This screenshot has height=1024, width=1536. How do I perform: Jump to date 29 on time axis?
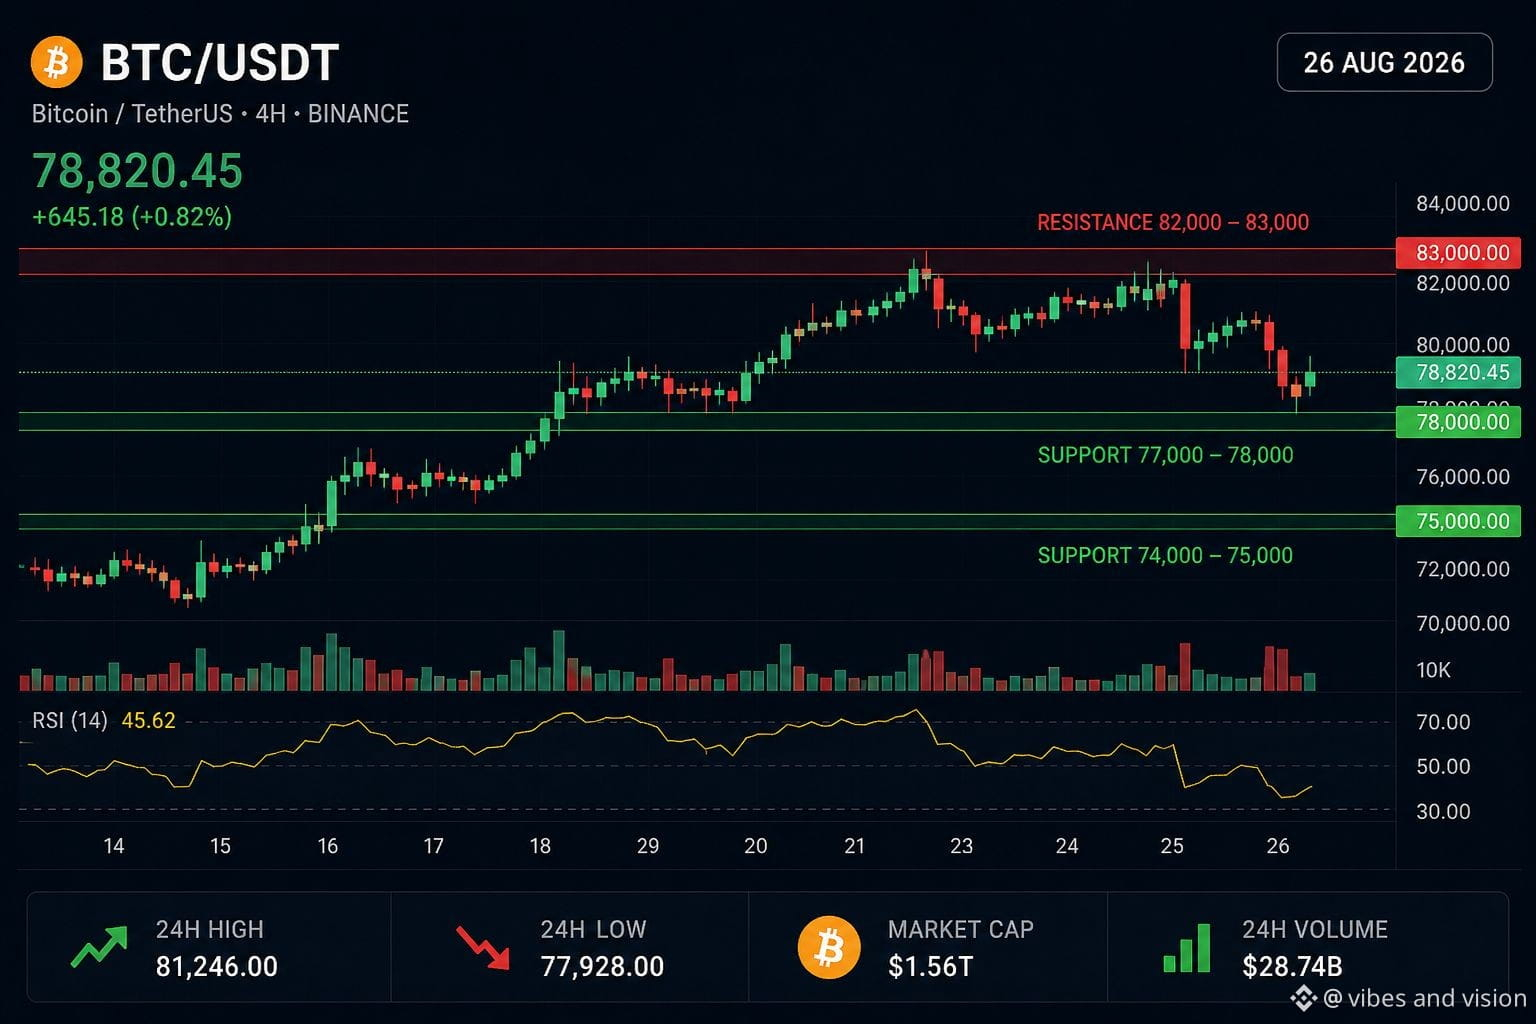click(x=648, y=846)
